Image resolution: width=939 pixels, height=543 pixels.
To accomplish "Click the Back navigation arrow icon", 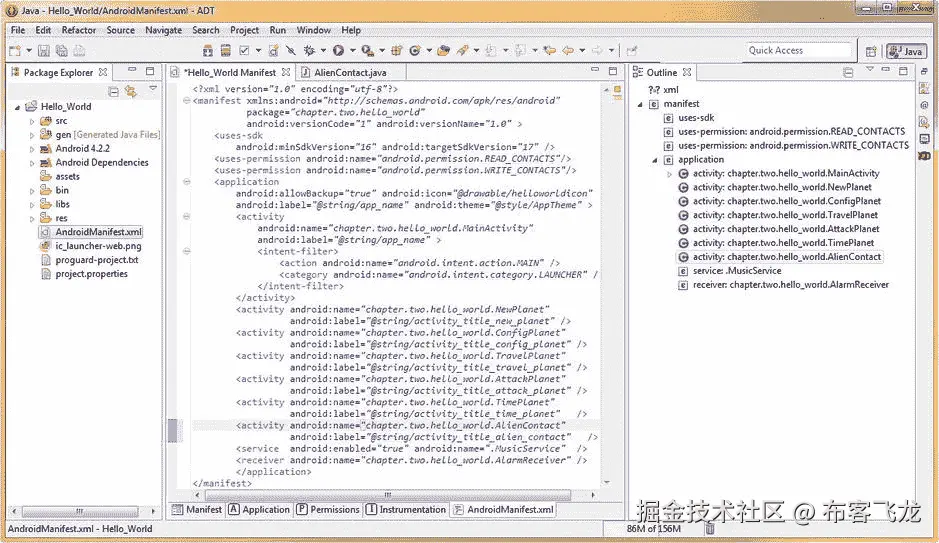I will pyautogui.click(x=568, y=51).
